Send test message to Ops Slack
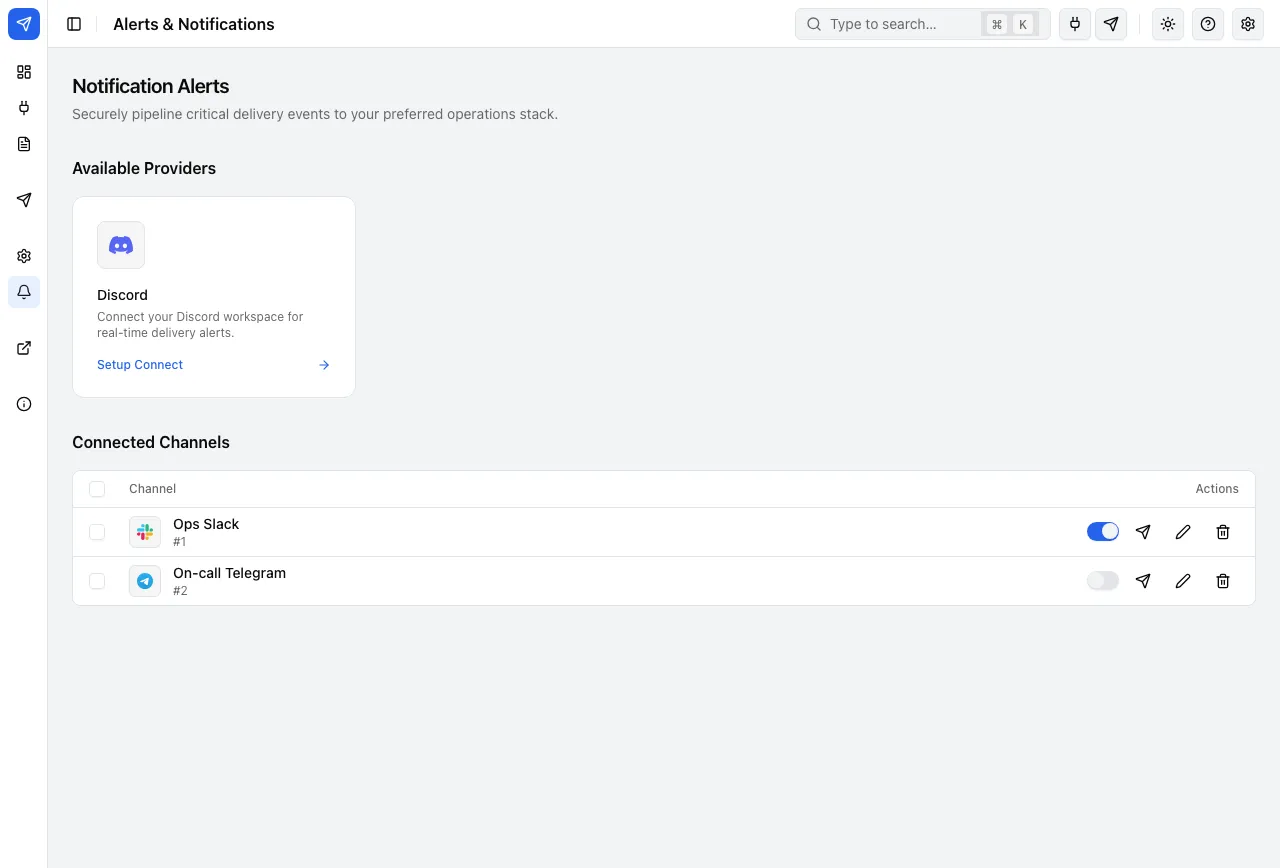The width and height of the screenshot is (1280, 868). (x=1143, y=532)
